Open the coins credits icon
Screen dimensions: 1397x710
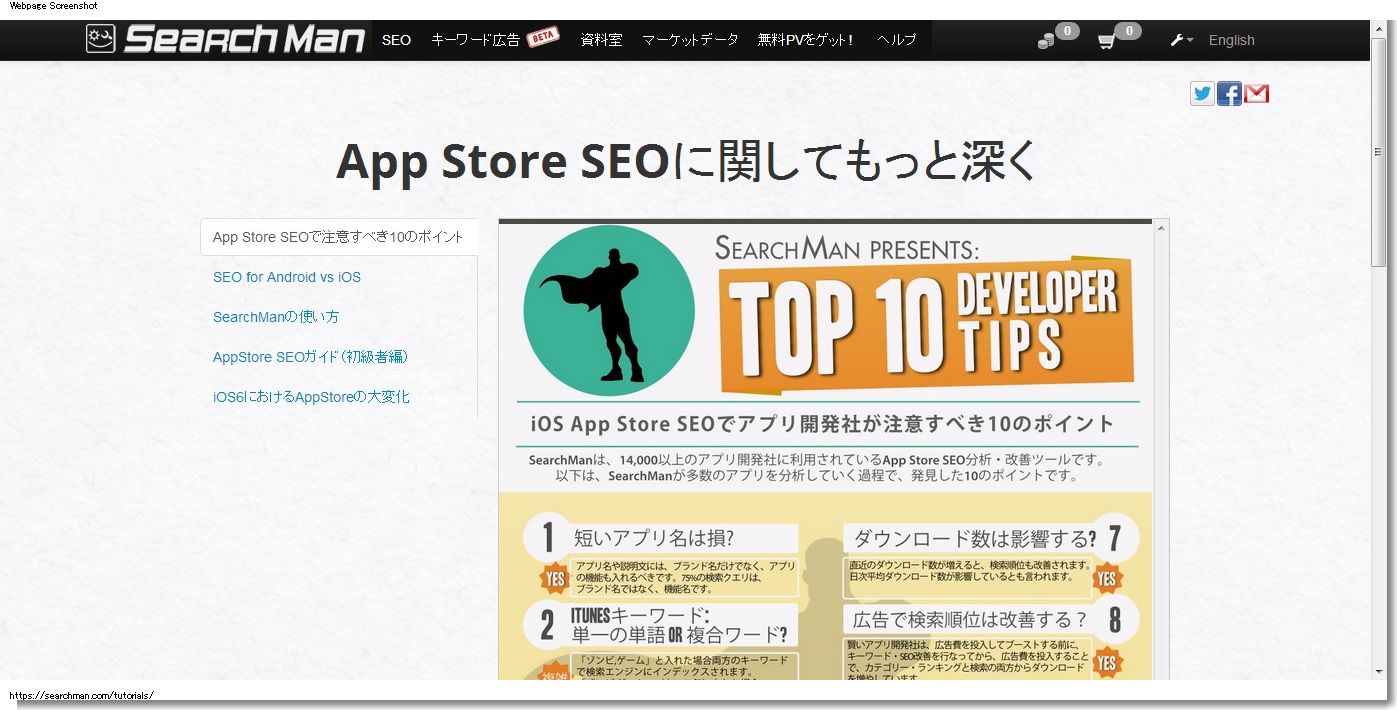[x=1046, y=41]
